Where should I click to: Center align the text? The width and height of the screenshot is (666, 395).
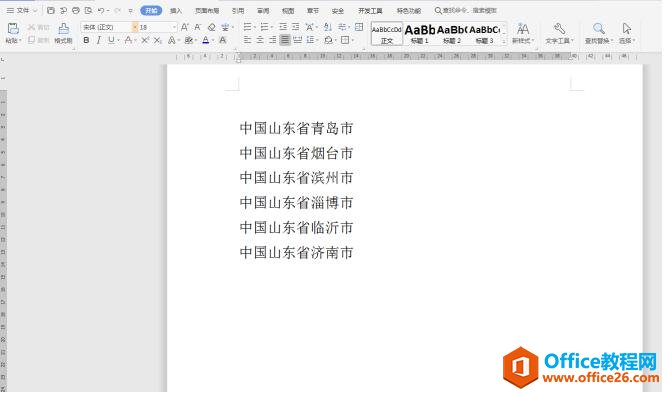[x=260, y=40]
